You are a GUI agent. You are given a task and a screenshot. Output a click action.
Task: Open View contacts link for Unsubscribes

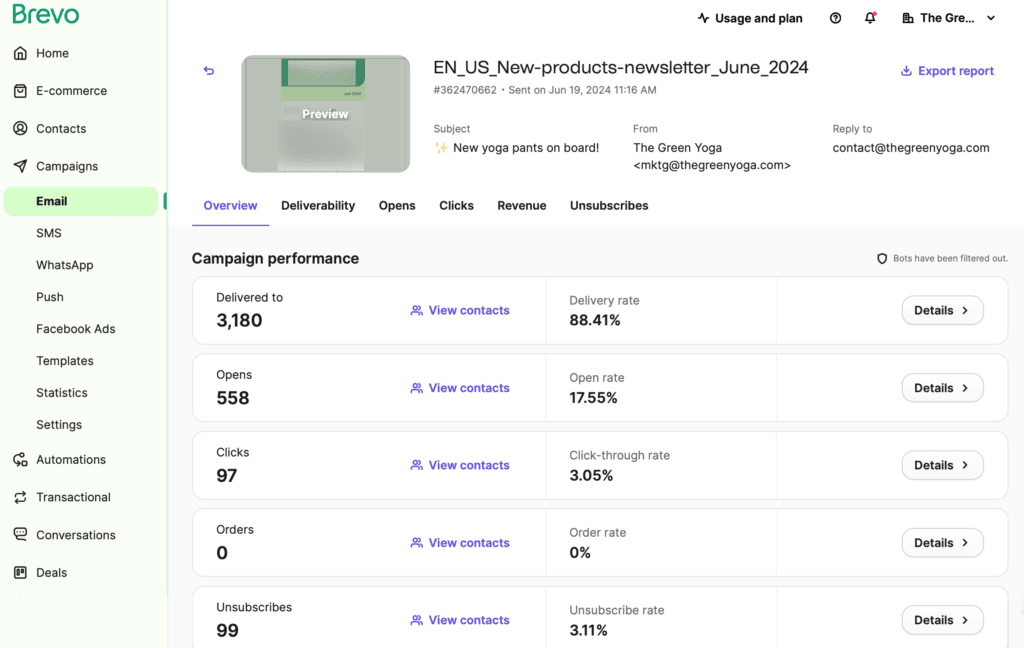click(469, 620)
